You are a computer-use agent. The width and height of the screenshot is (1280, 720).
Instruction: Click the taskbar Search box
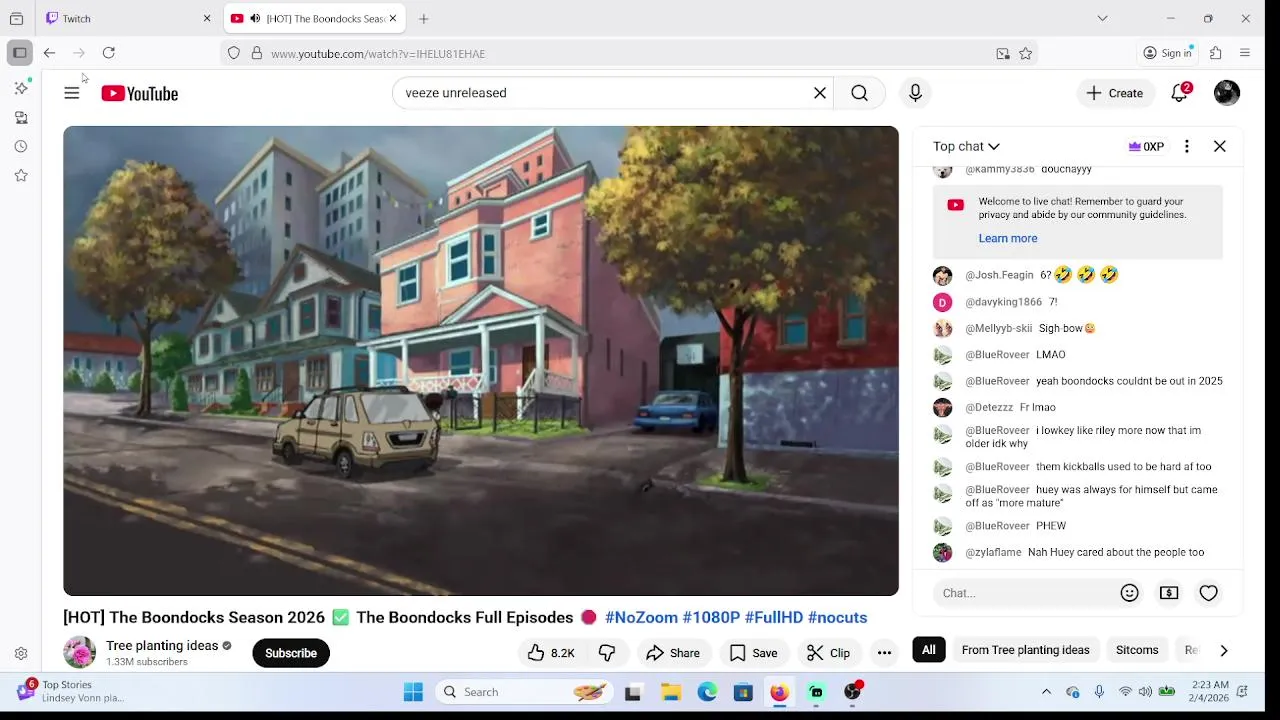525,692
